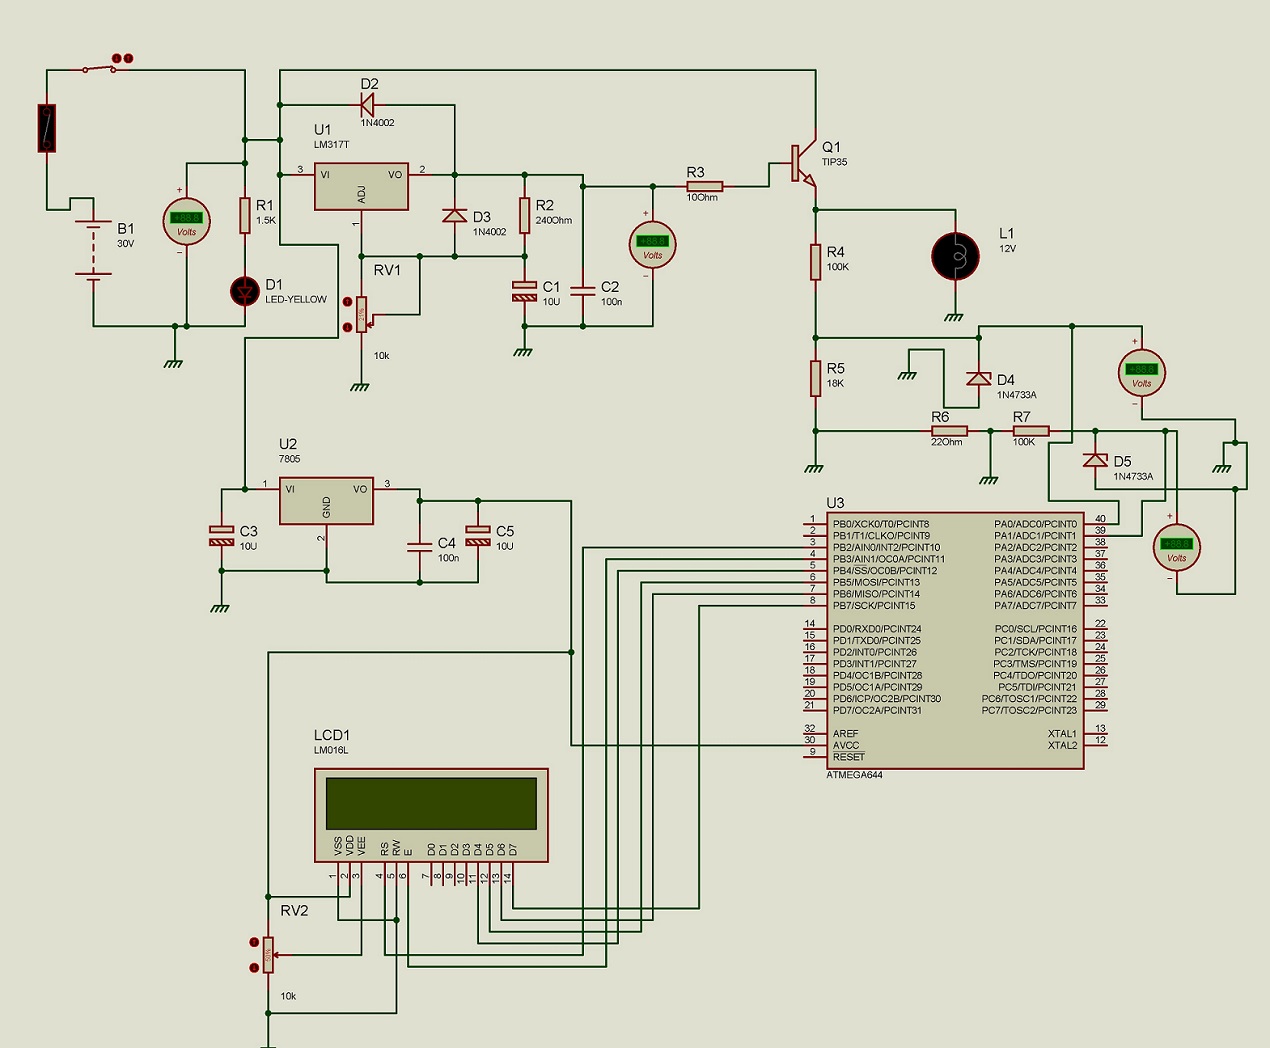Select the RV1 potentiometer body
Screen dimensions: 1270x1048
tap(362, 315)
